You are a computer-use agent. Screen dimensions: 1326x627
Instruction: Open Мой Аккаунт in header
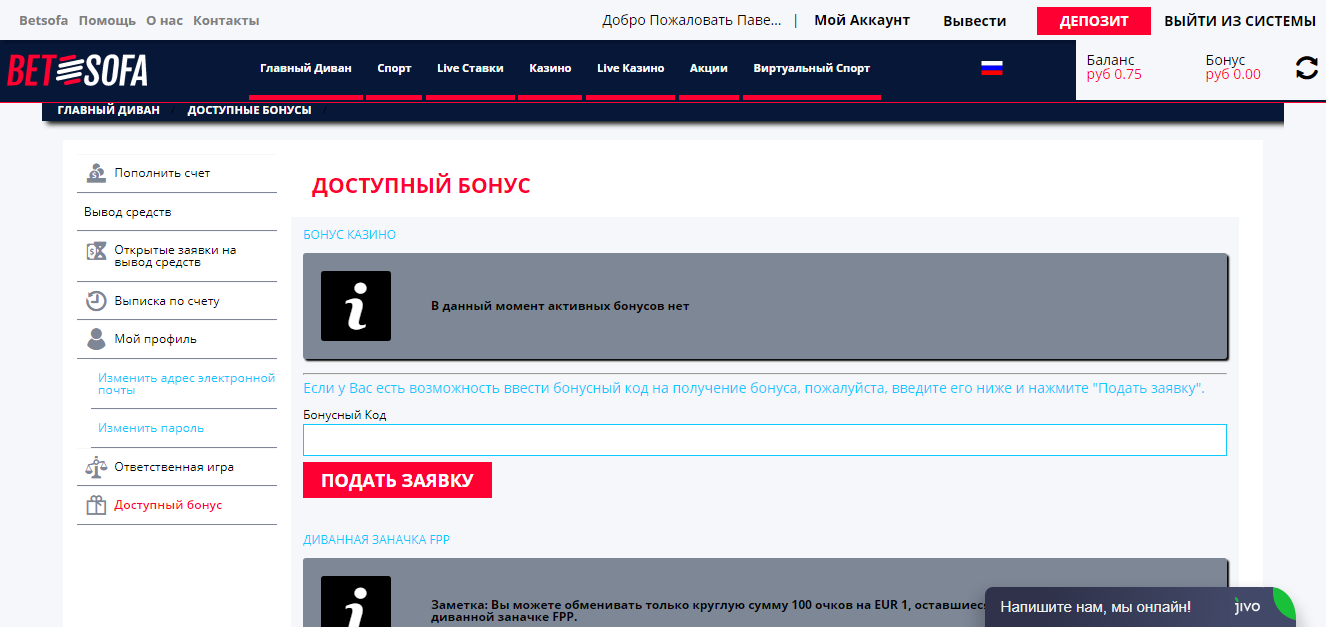click(x=862, y=20)
